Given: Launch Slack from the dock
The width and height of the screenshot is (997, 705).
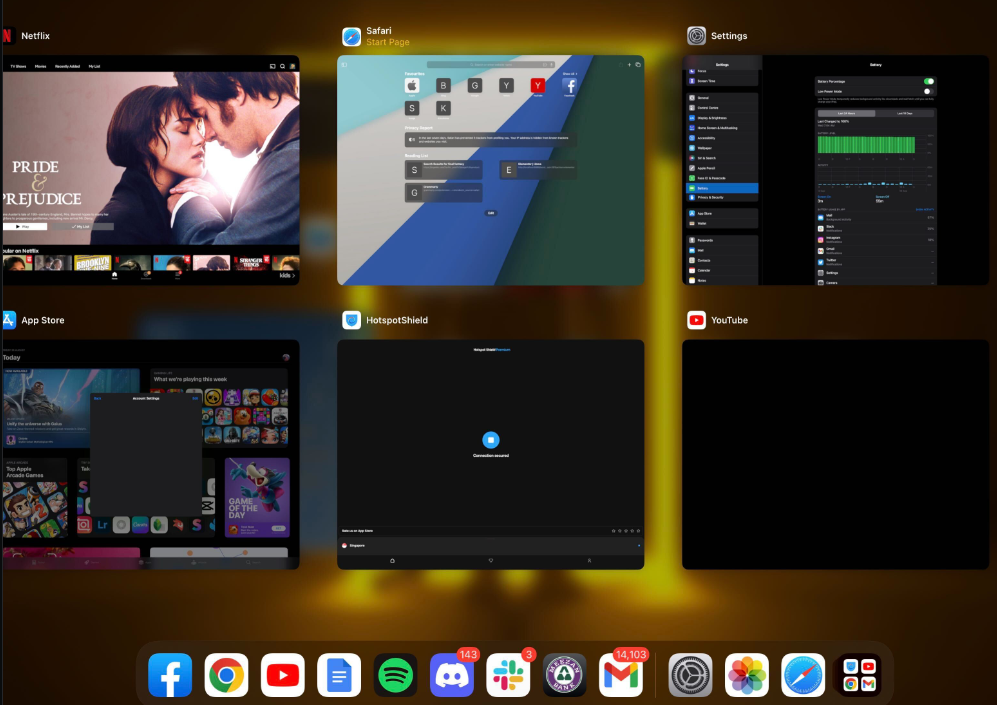Looking at the screenshot, I should click(508, 676).
